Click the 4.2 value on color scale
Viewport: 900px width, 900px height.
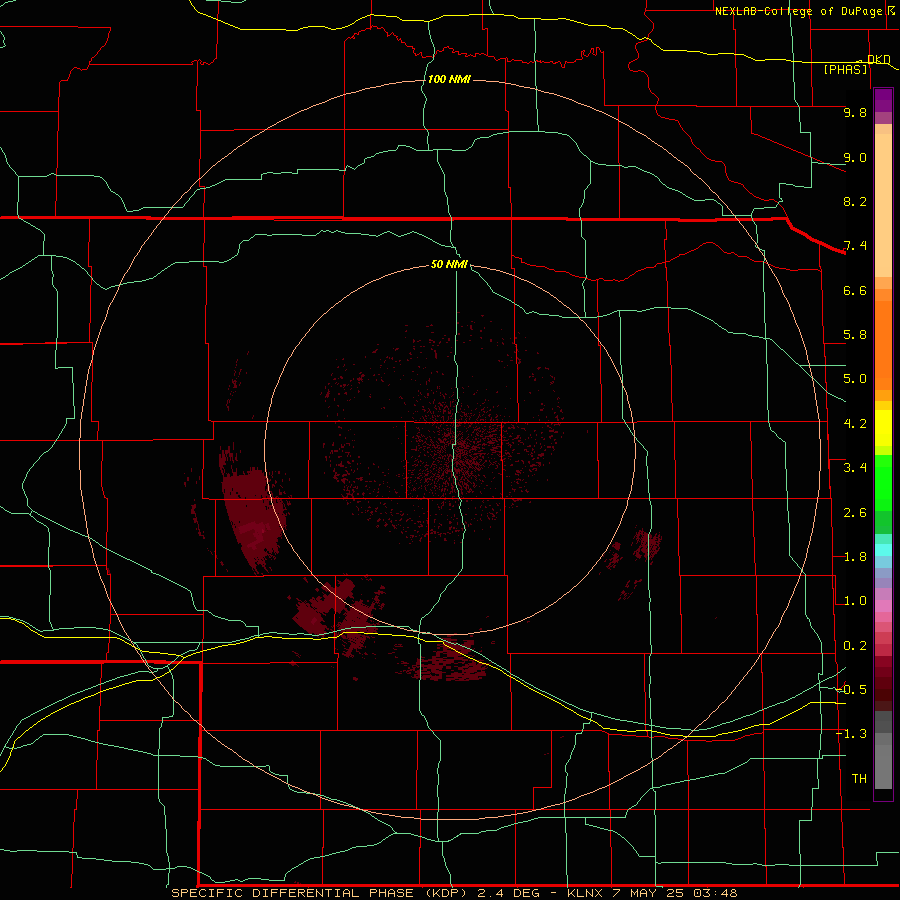[855, 424]
